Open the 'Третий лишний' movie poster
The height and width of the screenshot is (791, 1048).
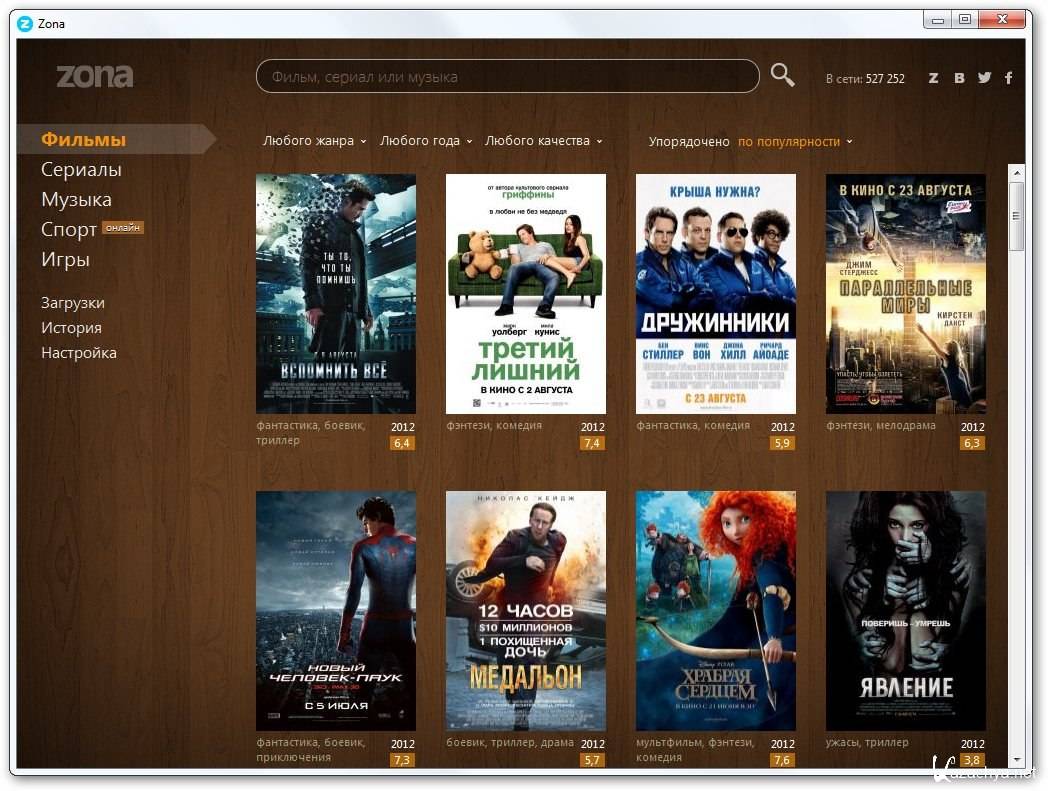(x=525, y=293)
